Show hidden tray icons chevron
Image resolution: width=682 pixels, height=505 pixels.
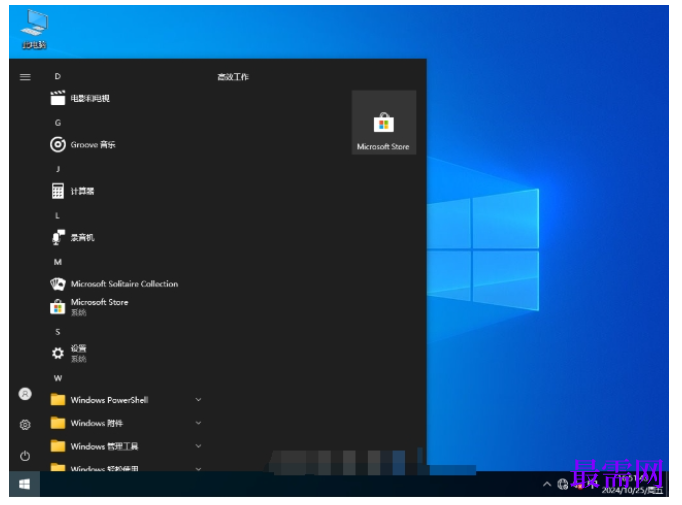547,484
